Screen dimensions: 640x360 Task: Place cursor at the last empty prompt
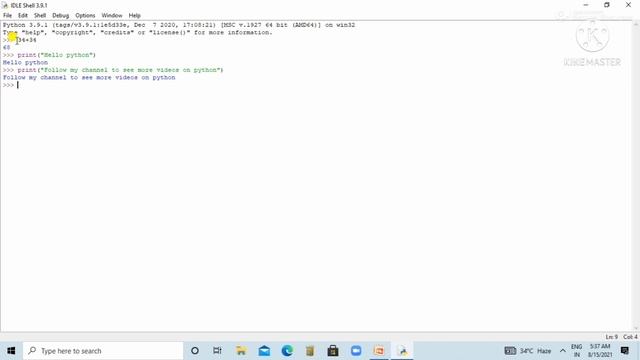coord(18,85)
